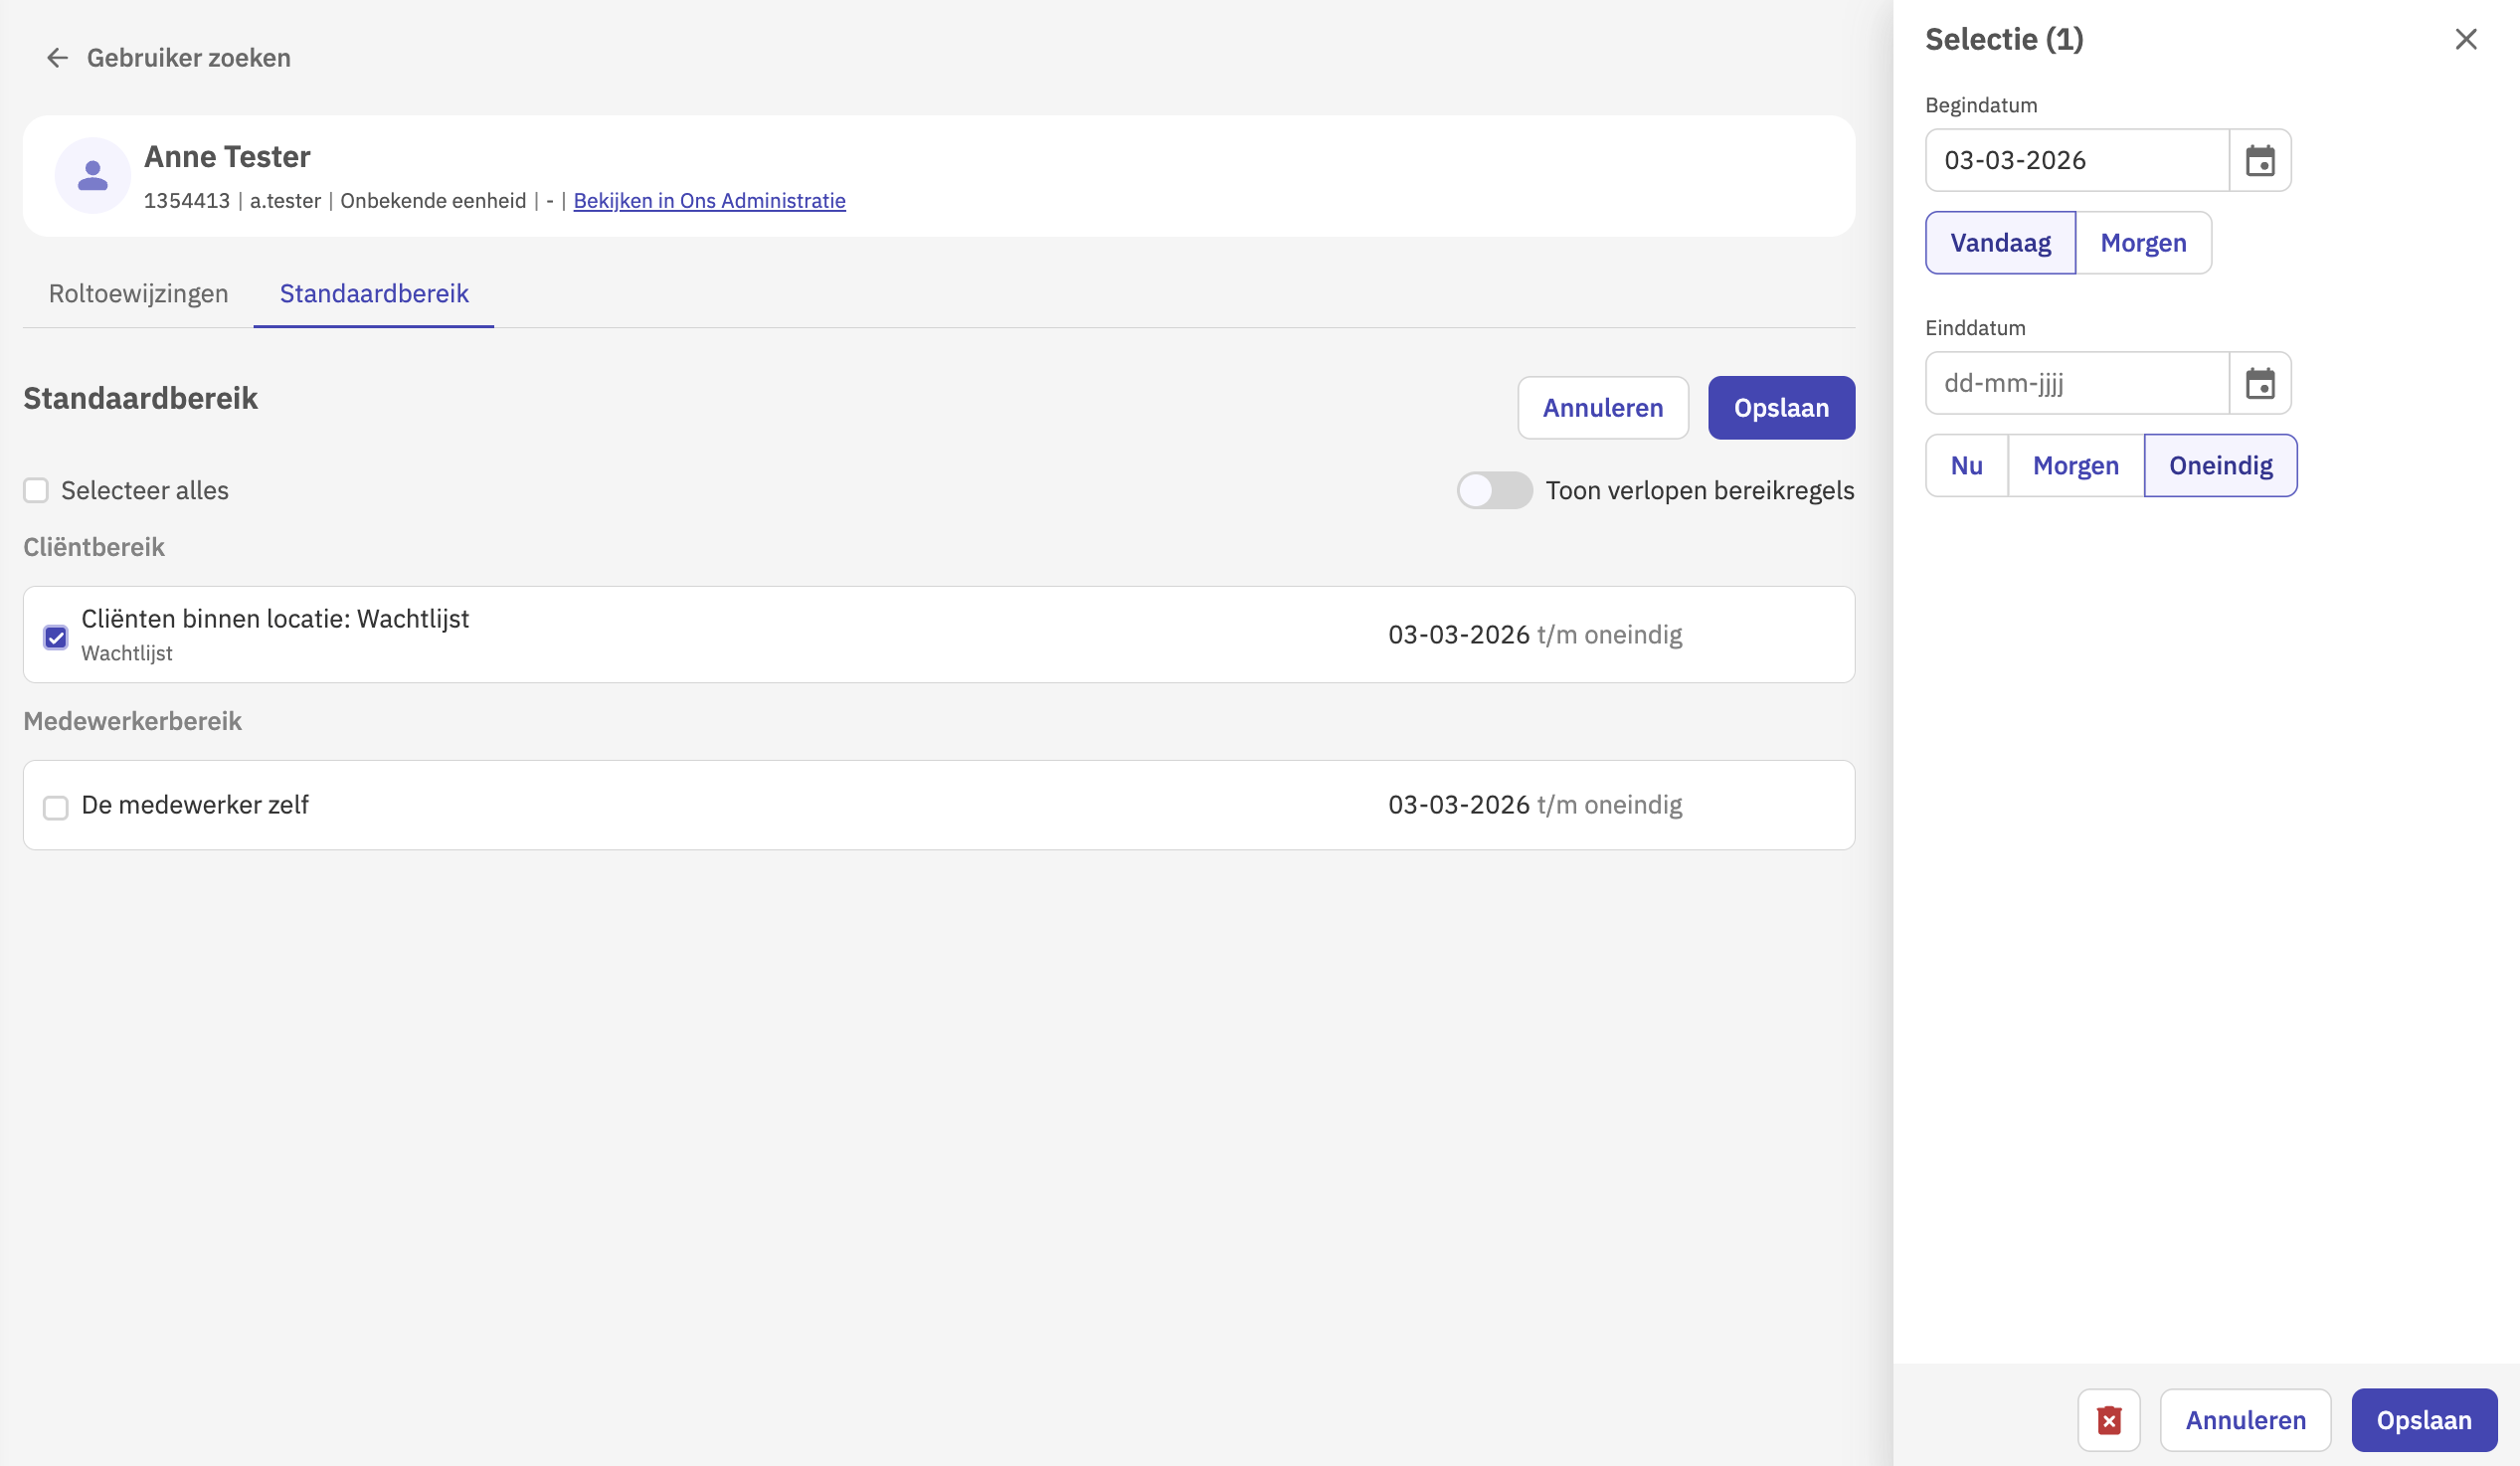Check De medewerker zelf checkbox

point(56,807)
